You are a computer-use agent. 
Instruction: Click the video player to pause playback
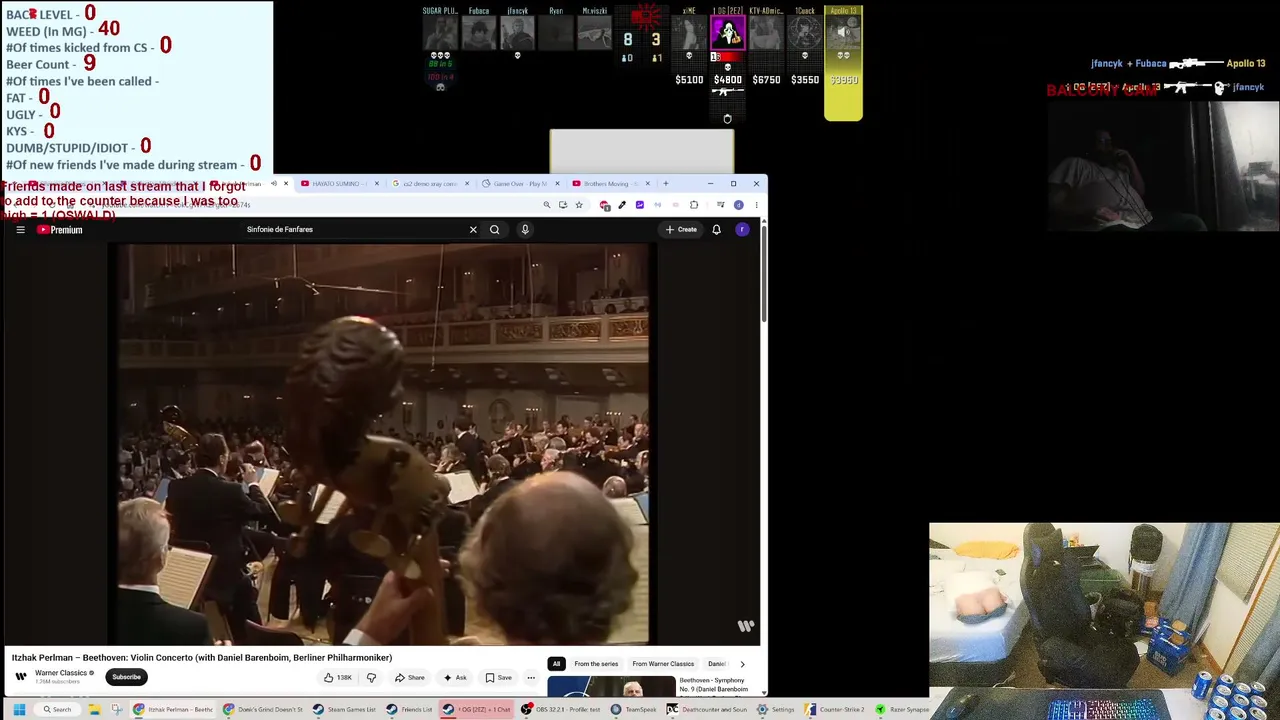coord(383,445)
